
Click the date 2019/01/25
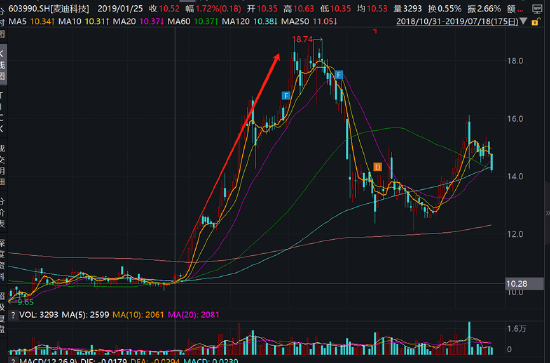pos(120,8)
